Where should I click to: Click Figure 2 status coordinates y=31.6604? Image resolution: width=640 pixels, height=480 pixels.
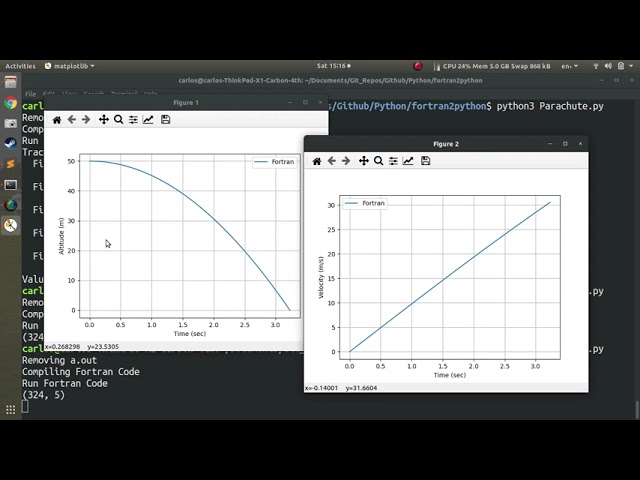pos(361,388)
